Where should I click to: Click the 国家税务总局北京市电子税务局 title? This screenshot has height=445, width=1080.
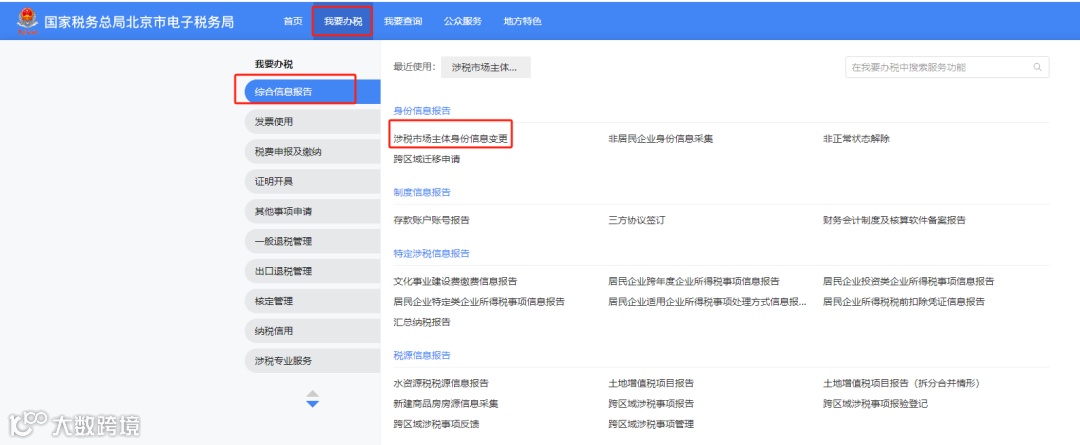click(139, 21)
